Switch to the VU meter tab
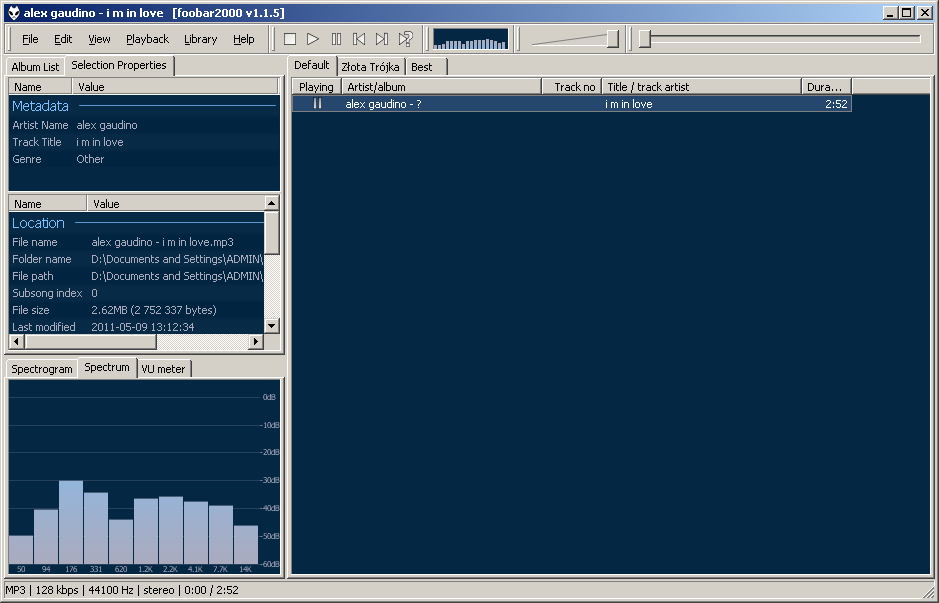The width and height of the screenshot is (939, 603). (163, 369)
